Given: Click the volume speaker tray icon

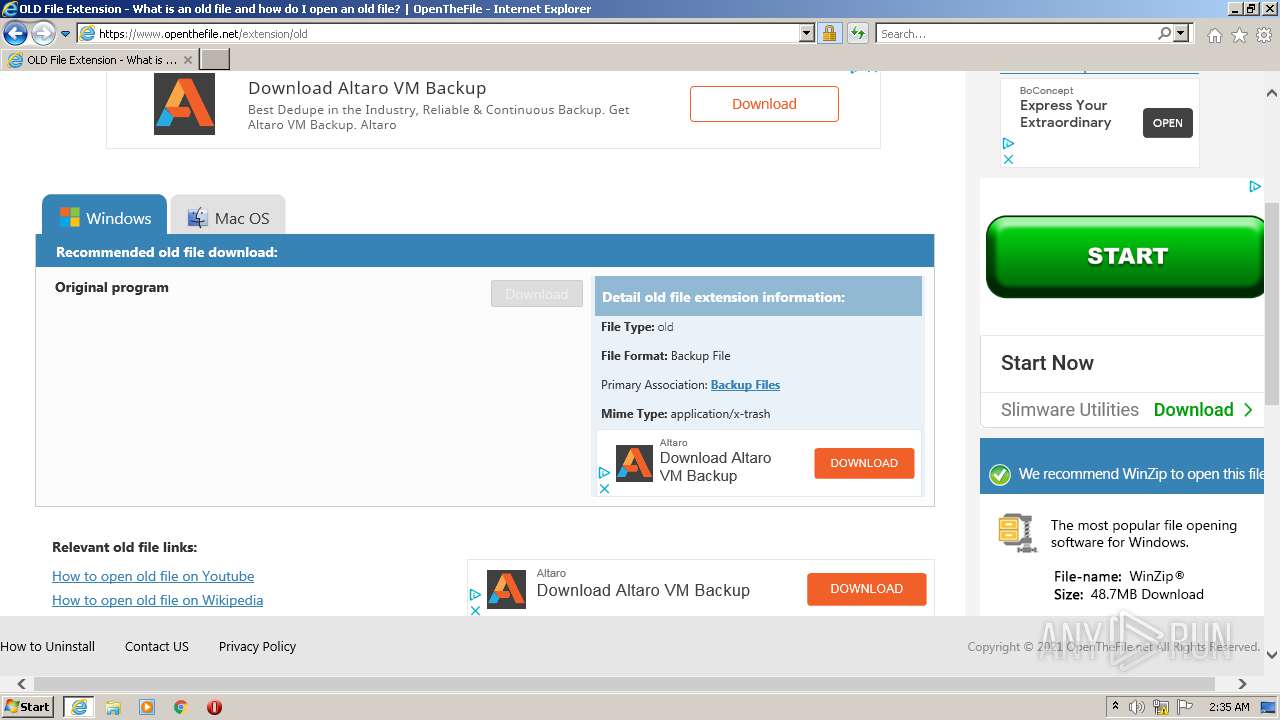Looking at the screenshot, I should pos(1137,707).
